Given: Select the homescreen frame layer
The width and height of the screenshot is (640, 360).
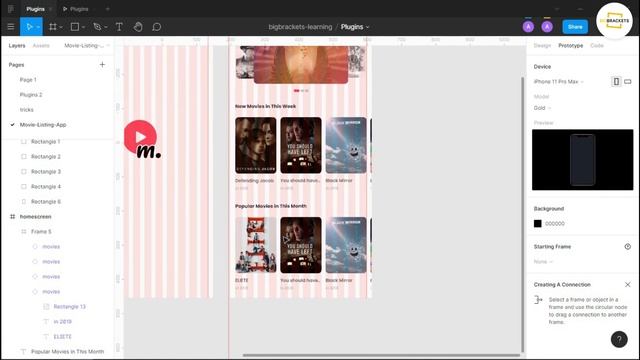Looking at the screenshot, I should pos(36,217).
